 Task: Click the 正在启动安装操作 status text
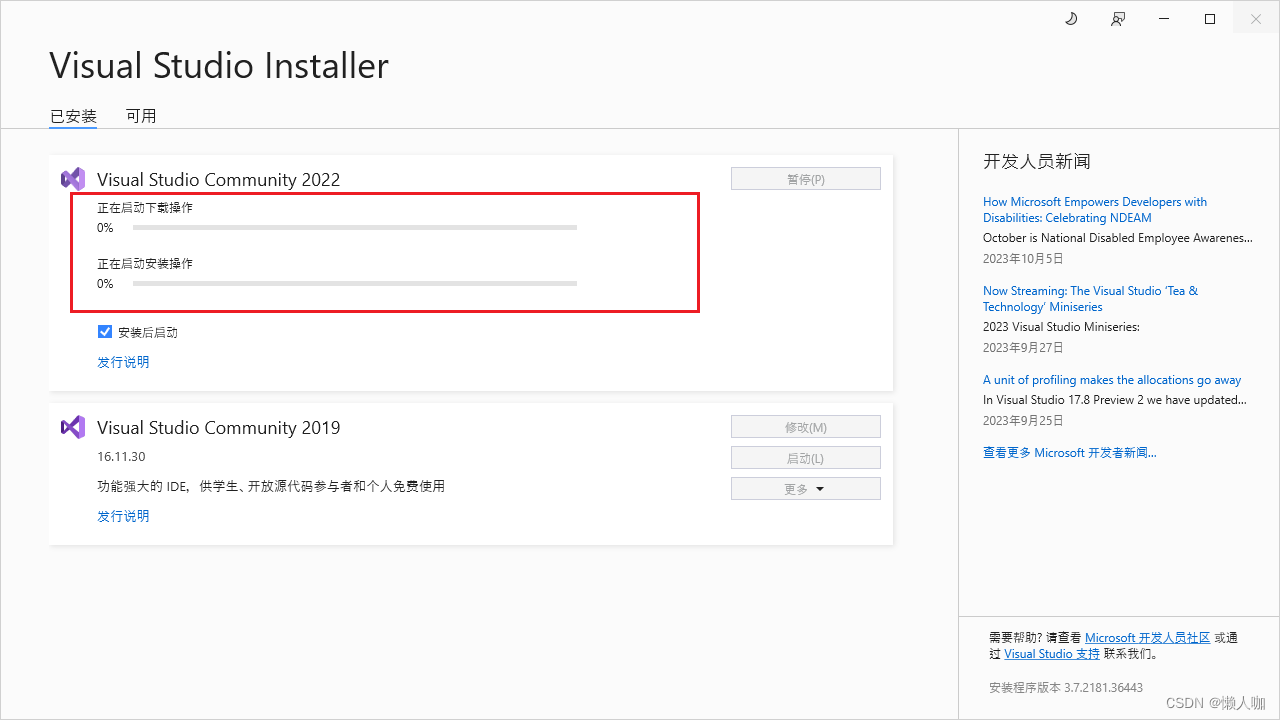(x=145, y=264)
